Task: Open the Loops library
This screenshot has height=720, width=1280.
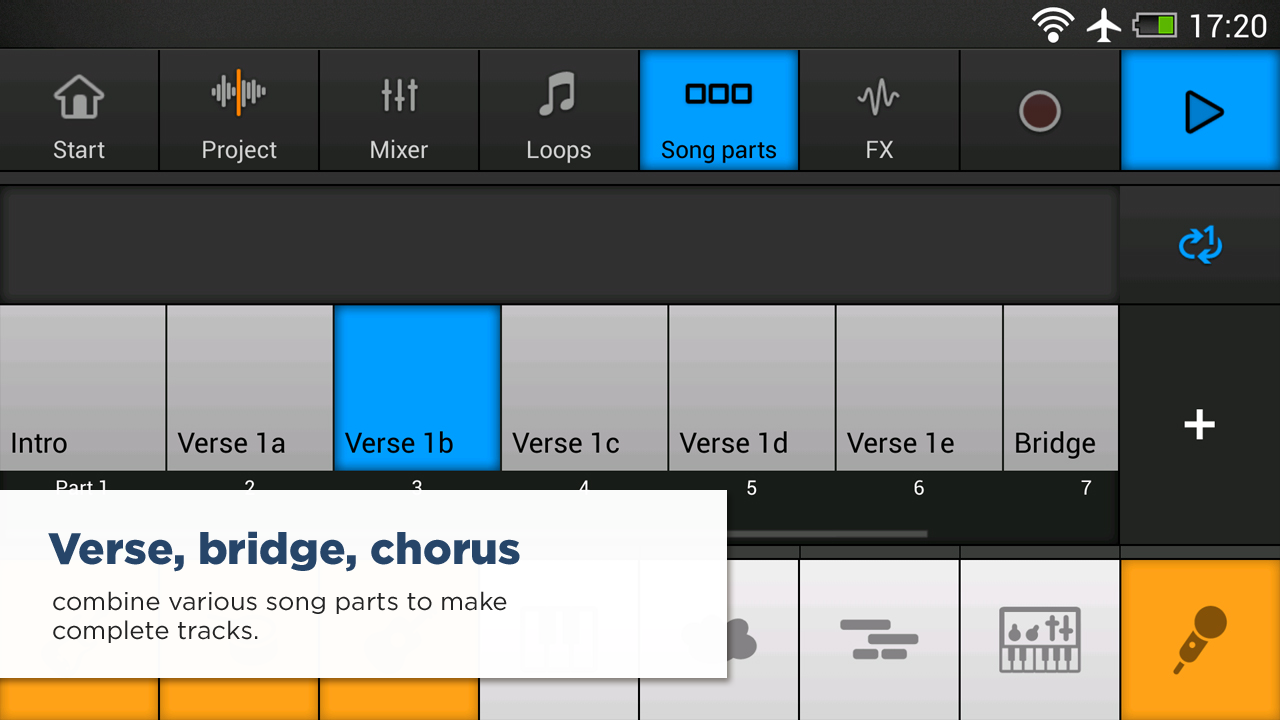Action: (559, 111)
